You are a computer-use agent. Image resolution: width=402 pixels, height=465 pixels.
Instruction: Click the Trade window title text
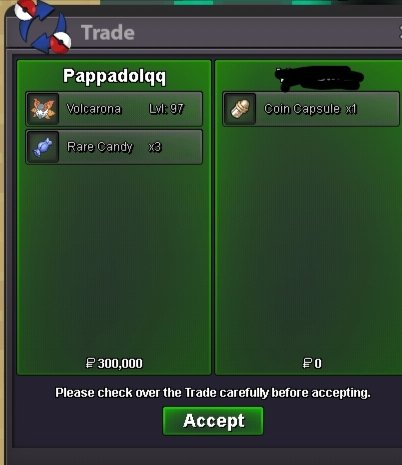[x=108, y=33]
